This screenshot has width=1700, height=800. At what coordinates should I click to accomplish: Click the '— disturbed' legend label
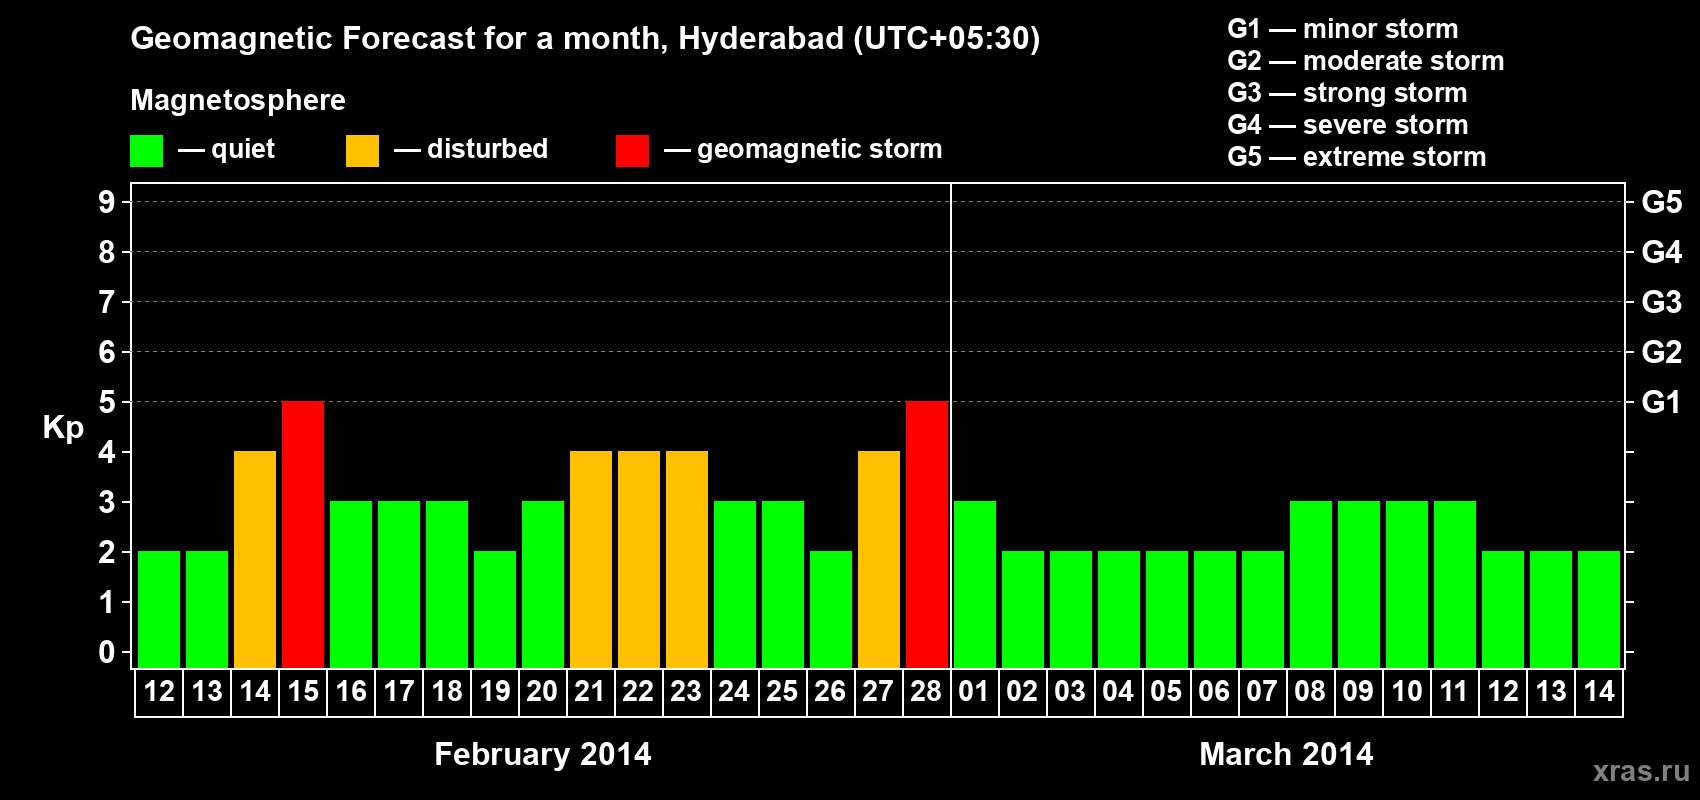click(471, 150)
